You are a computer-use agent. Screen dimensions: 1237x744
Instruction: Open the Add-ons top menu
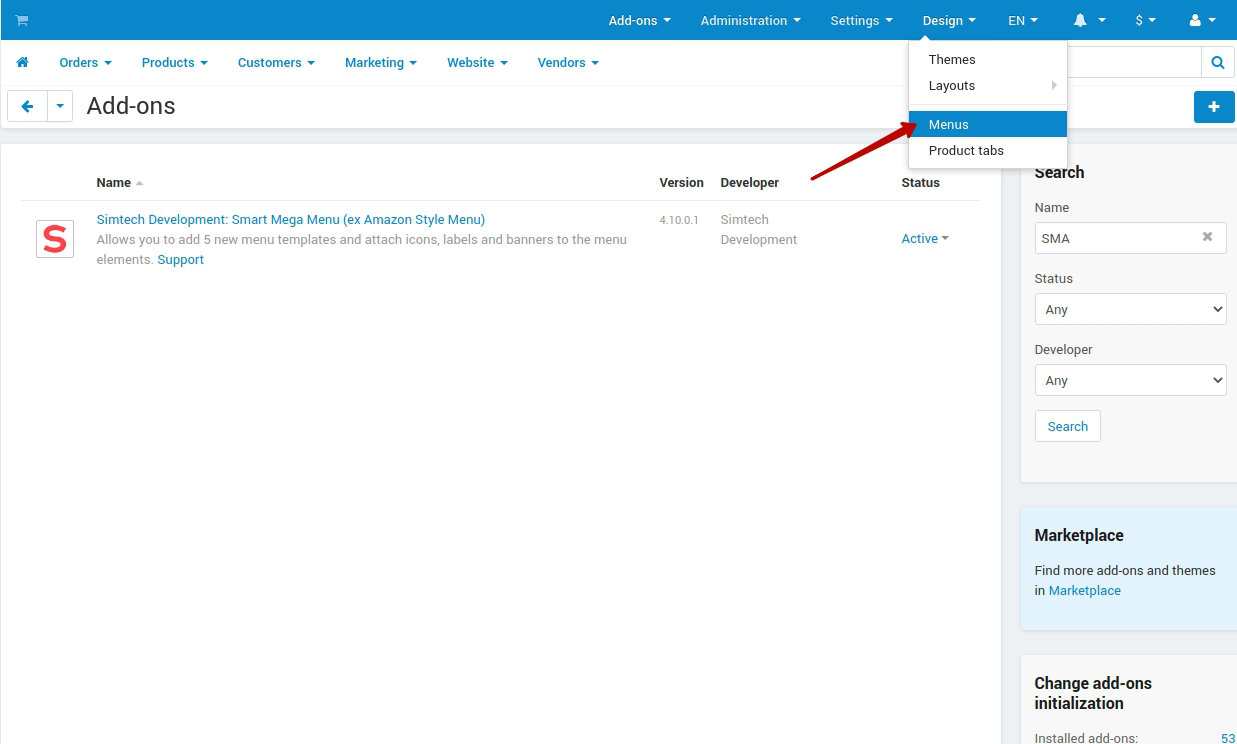[640, 20]
